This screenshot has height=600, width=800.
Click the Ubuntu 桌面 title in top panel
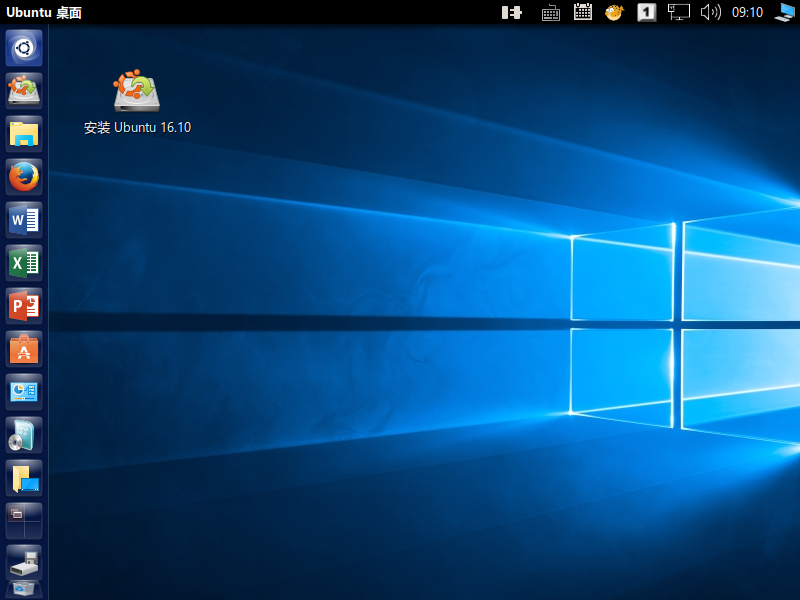tap(44, 12)
